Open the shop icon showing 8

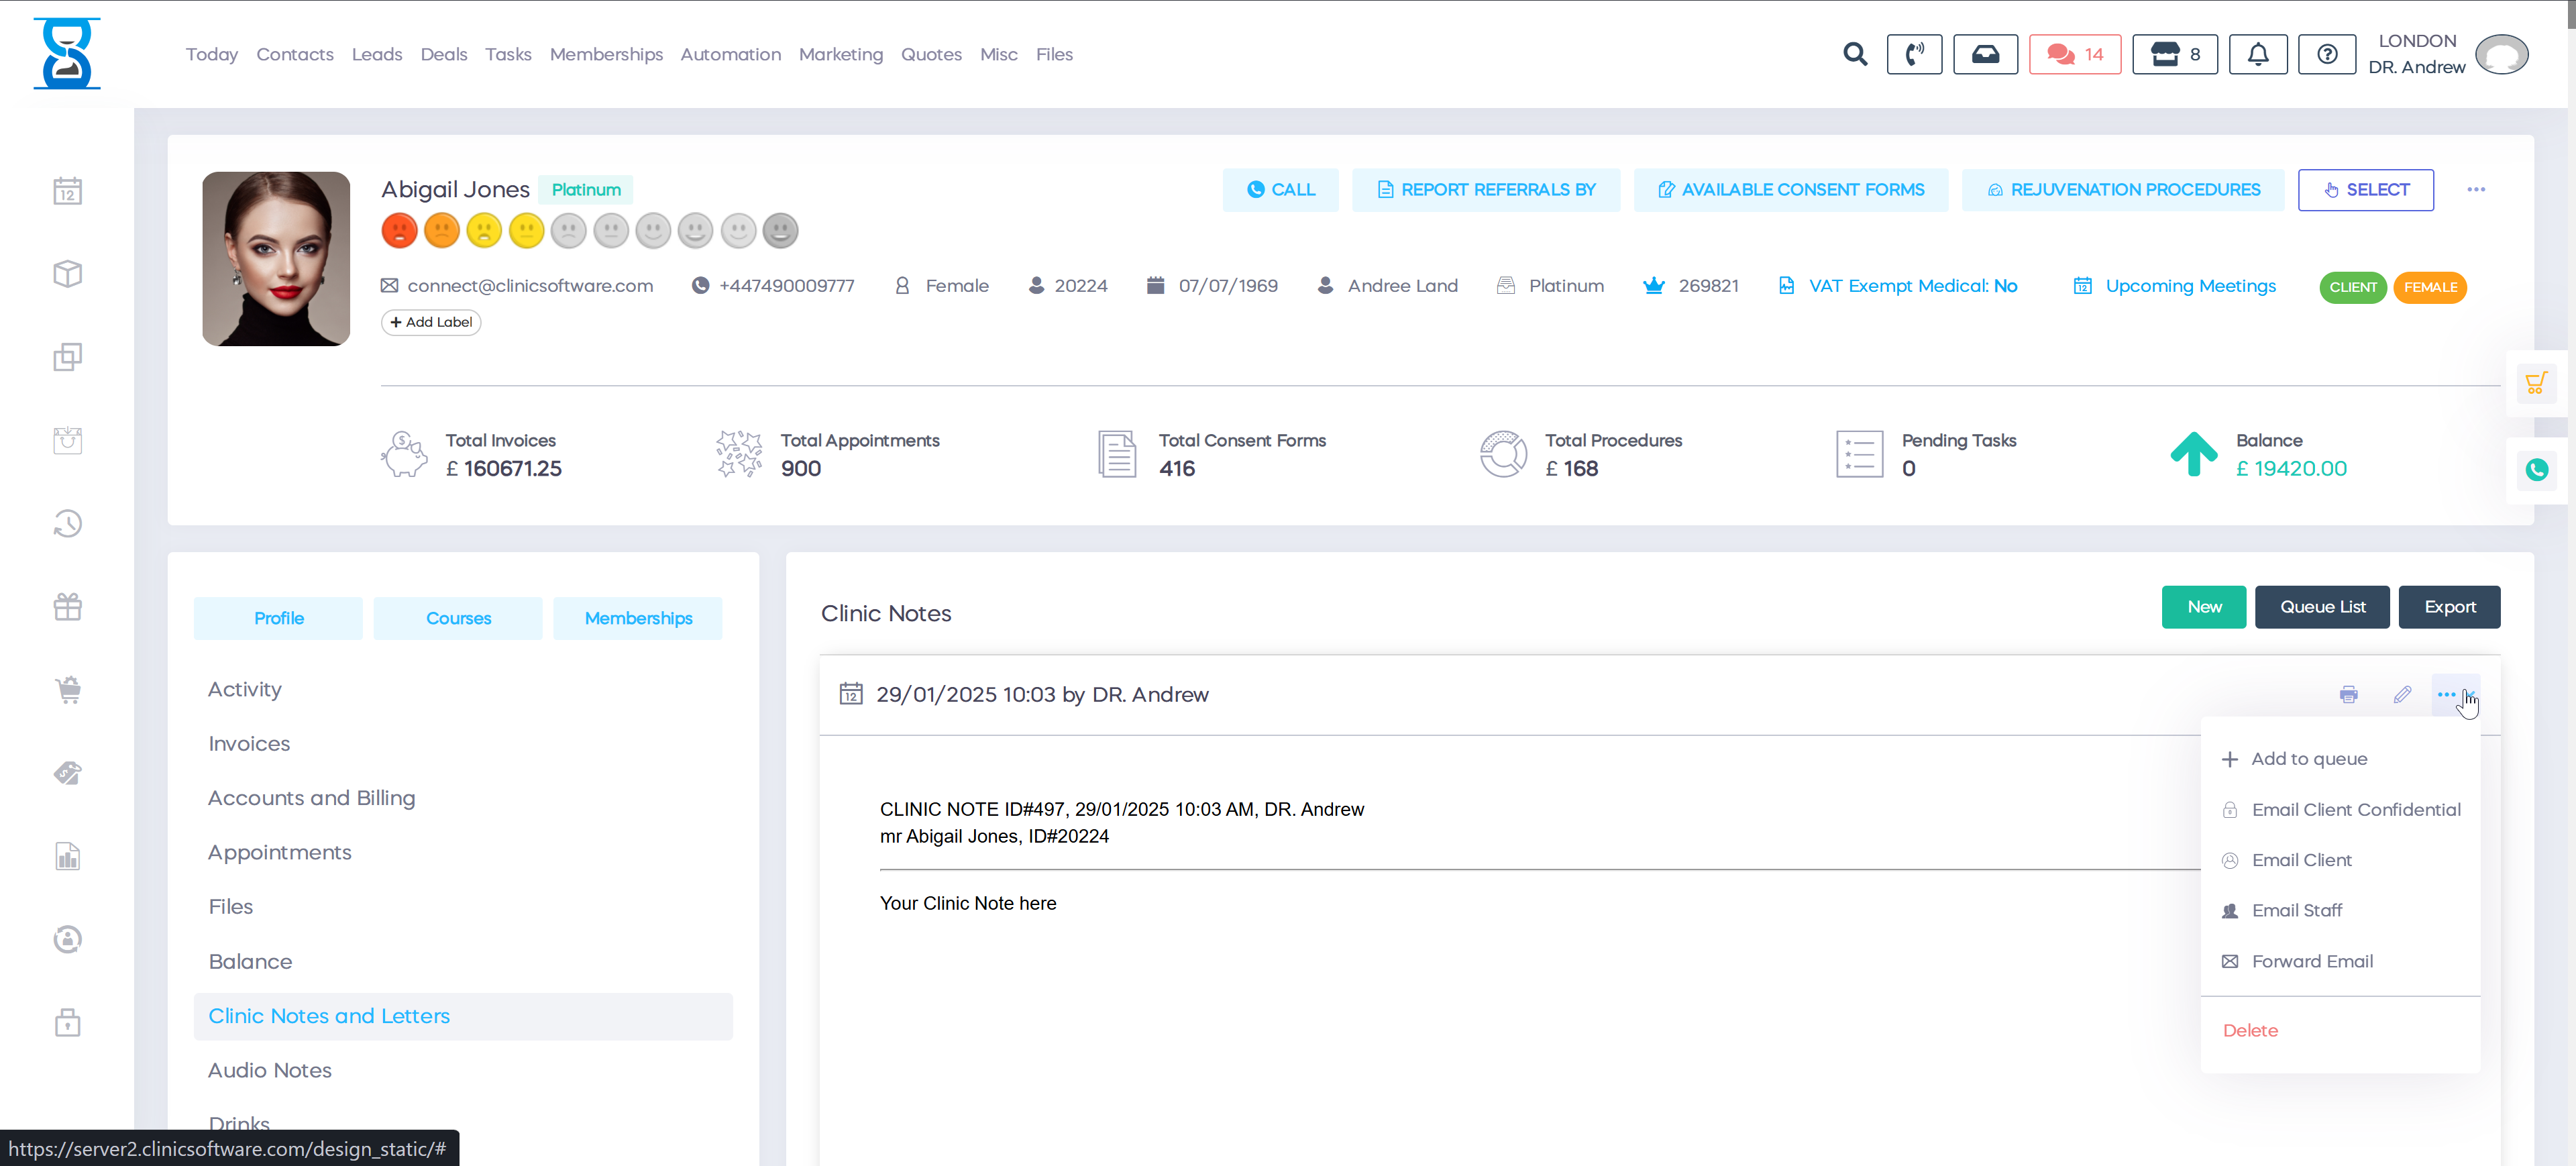2174,54
